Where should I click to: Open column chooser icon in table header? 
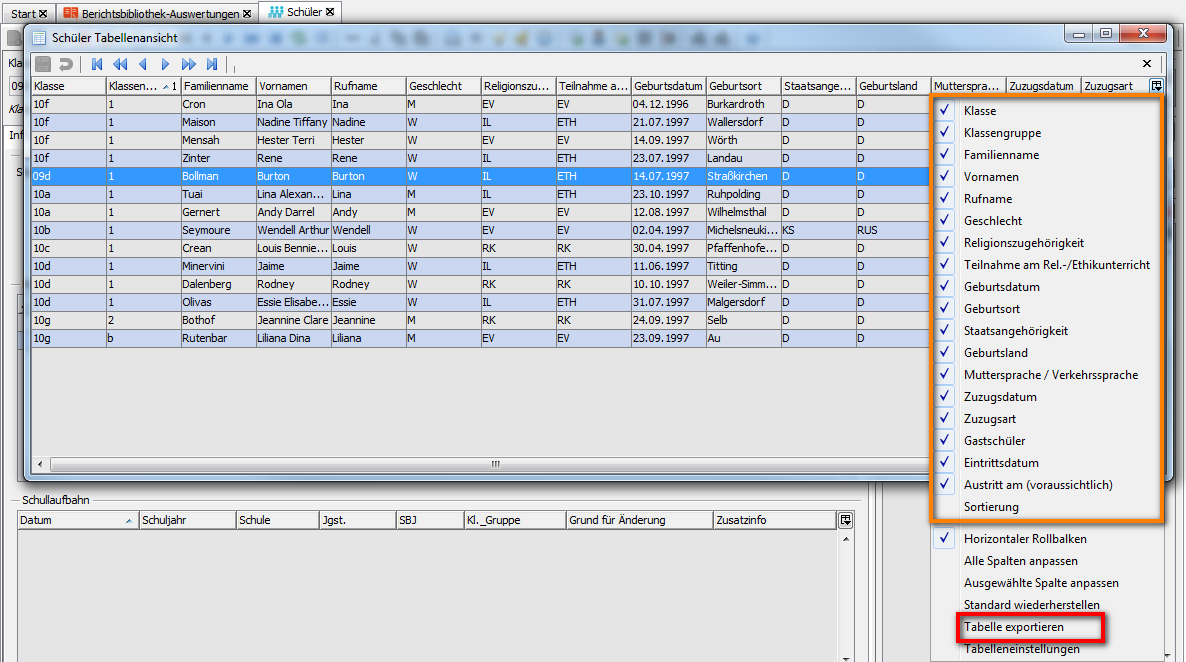pyautogui.click(x=1157, y=85)
